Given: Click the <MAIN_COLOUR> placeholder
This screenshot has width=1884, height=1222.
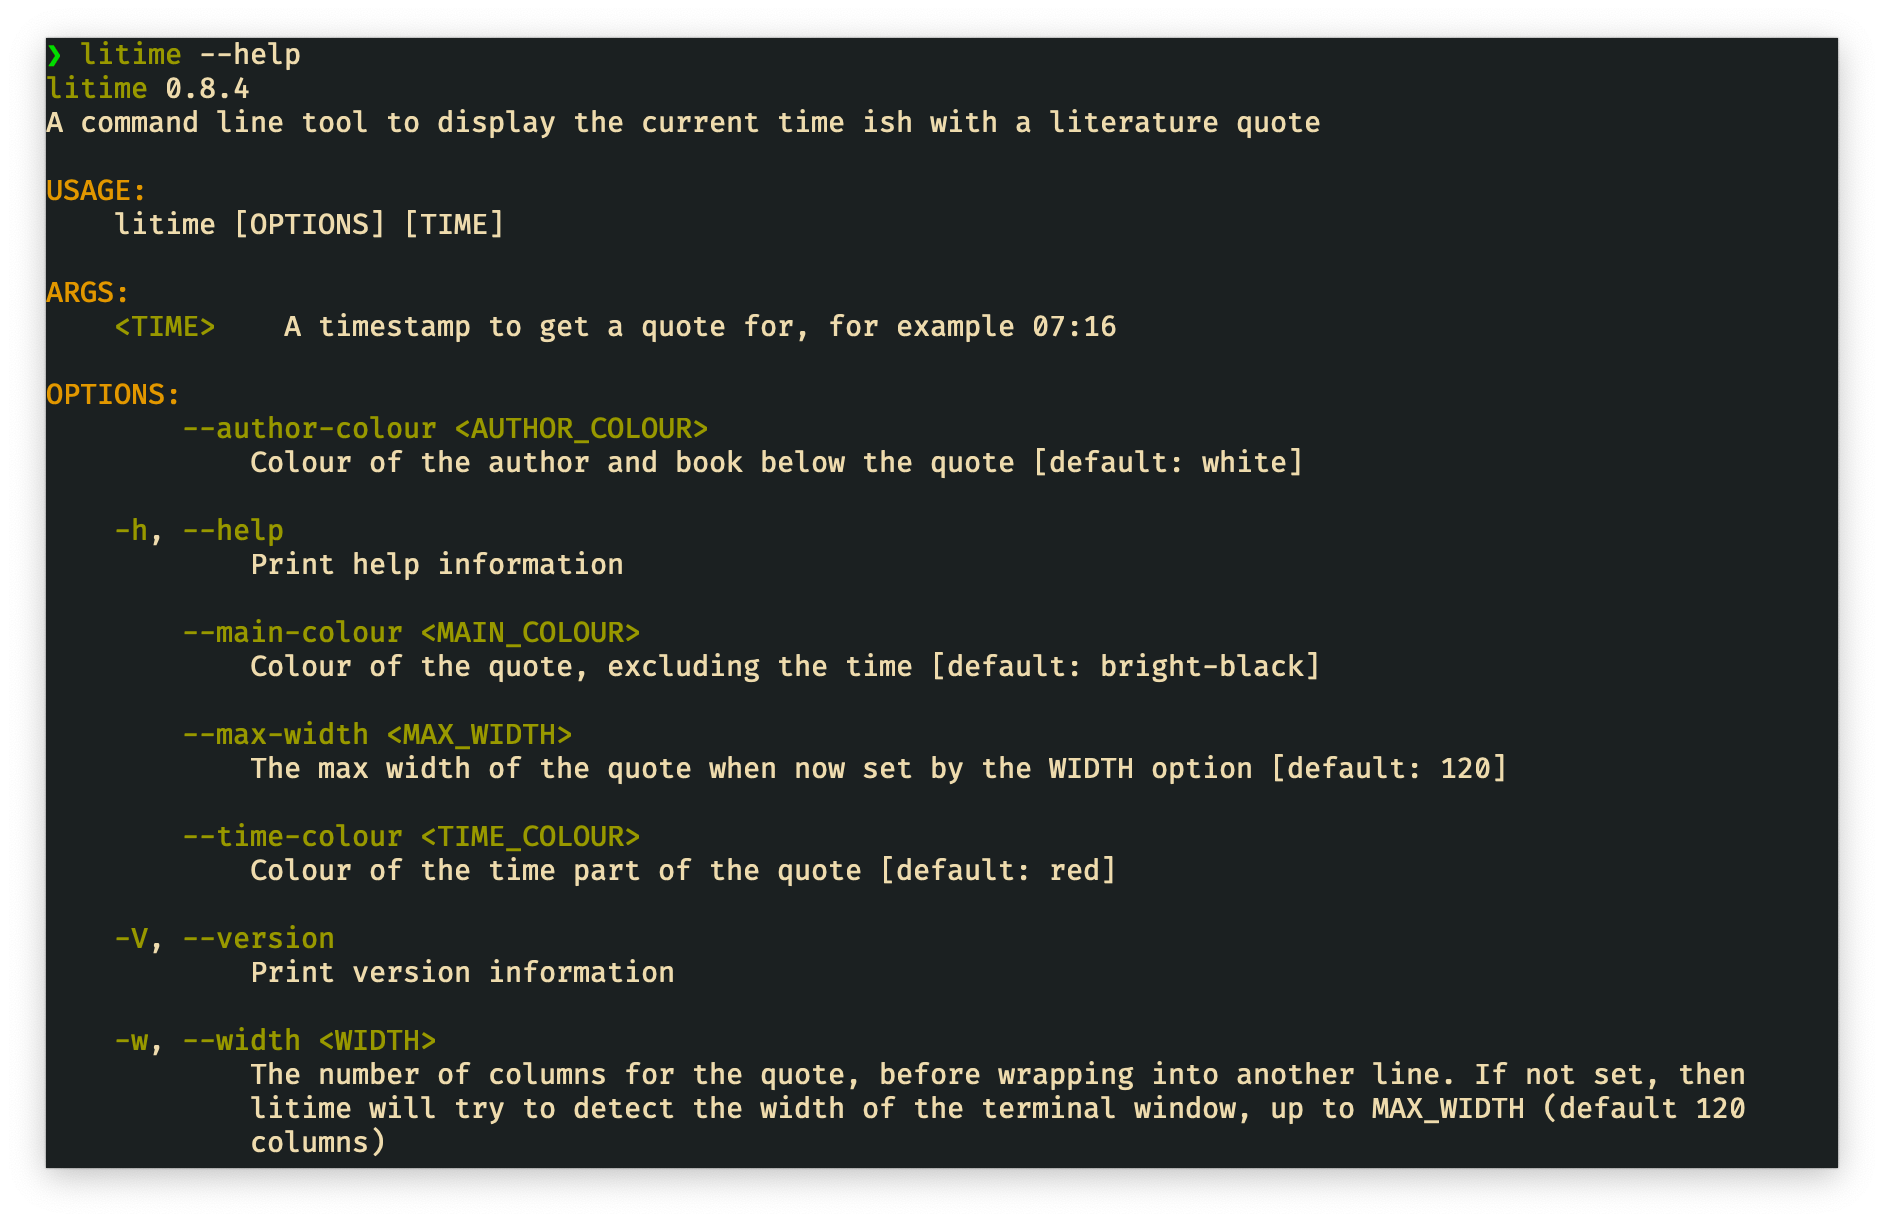Looking at the screenshot, I should [530, 633].
